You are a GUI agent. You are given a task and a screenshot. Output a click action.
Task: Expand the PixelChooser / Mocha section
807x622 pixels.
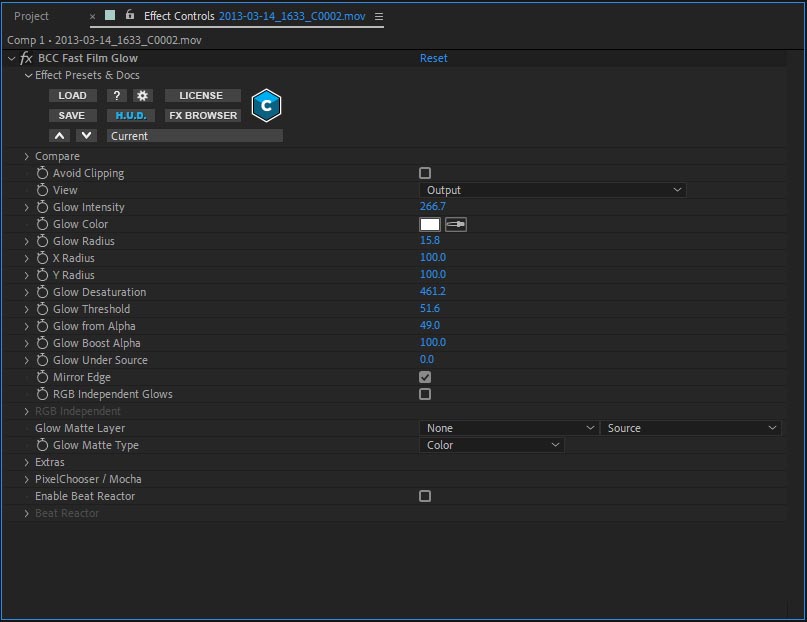click(26, 479)
